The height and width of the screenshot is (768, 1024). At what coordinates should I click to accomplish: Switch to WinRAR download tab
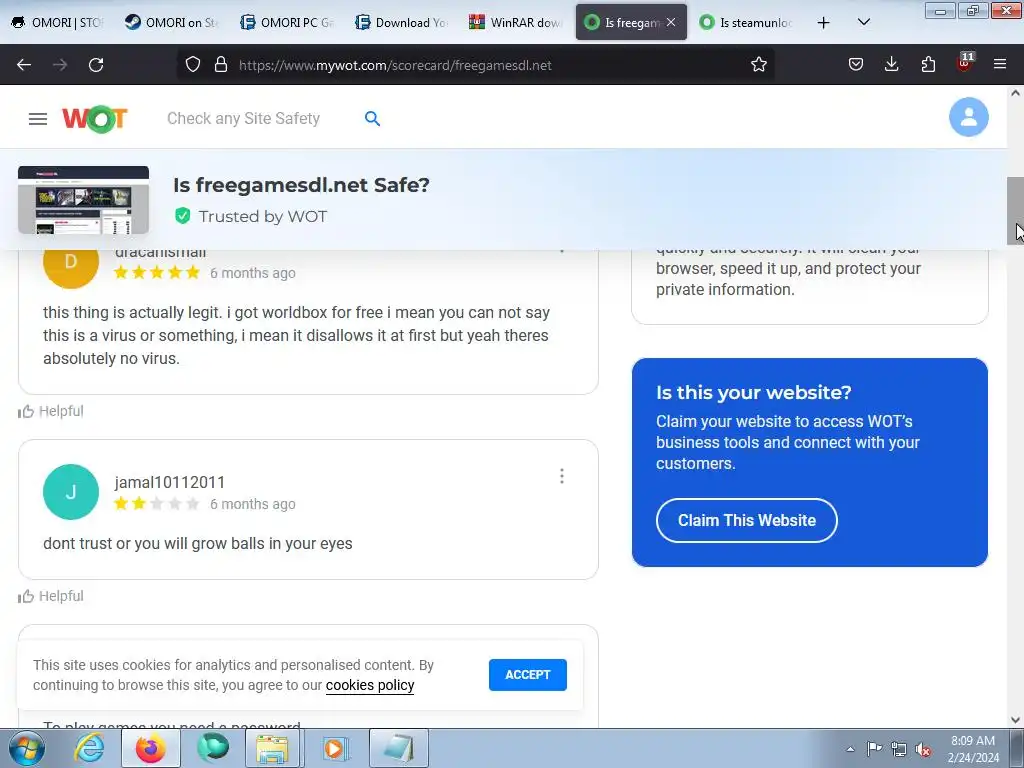pyautogui.click(x=516, y=22)
